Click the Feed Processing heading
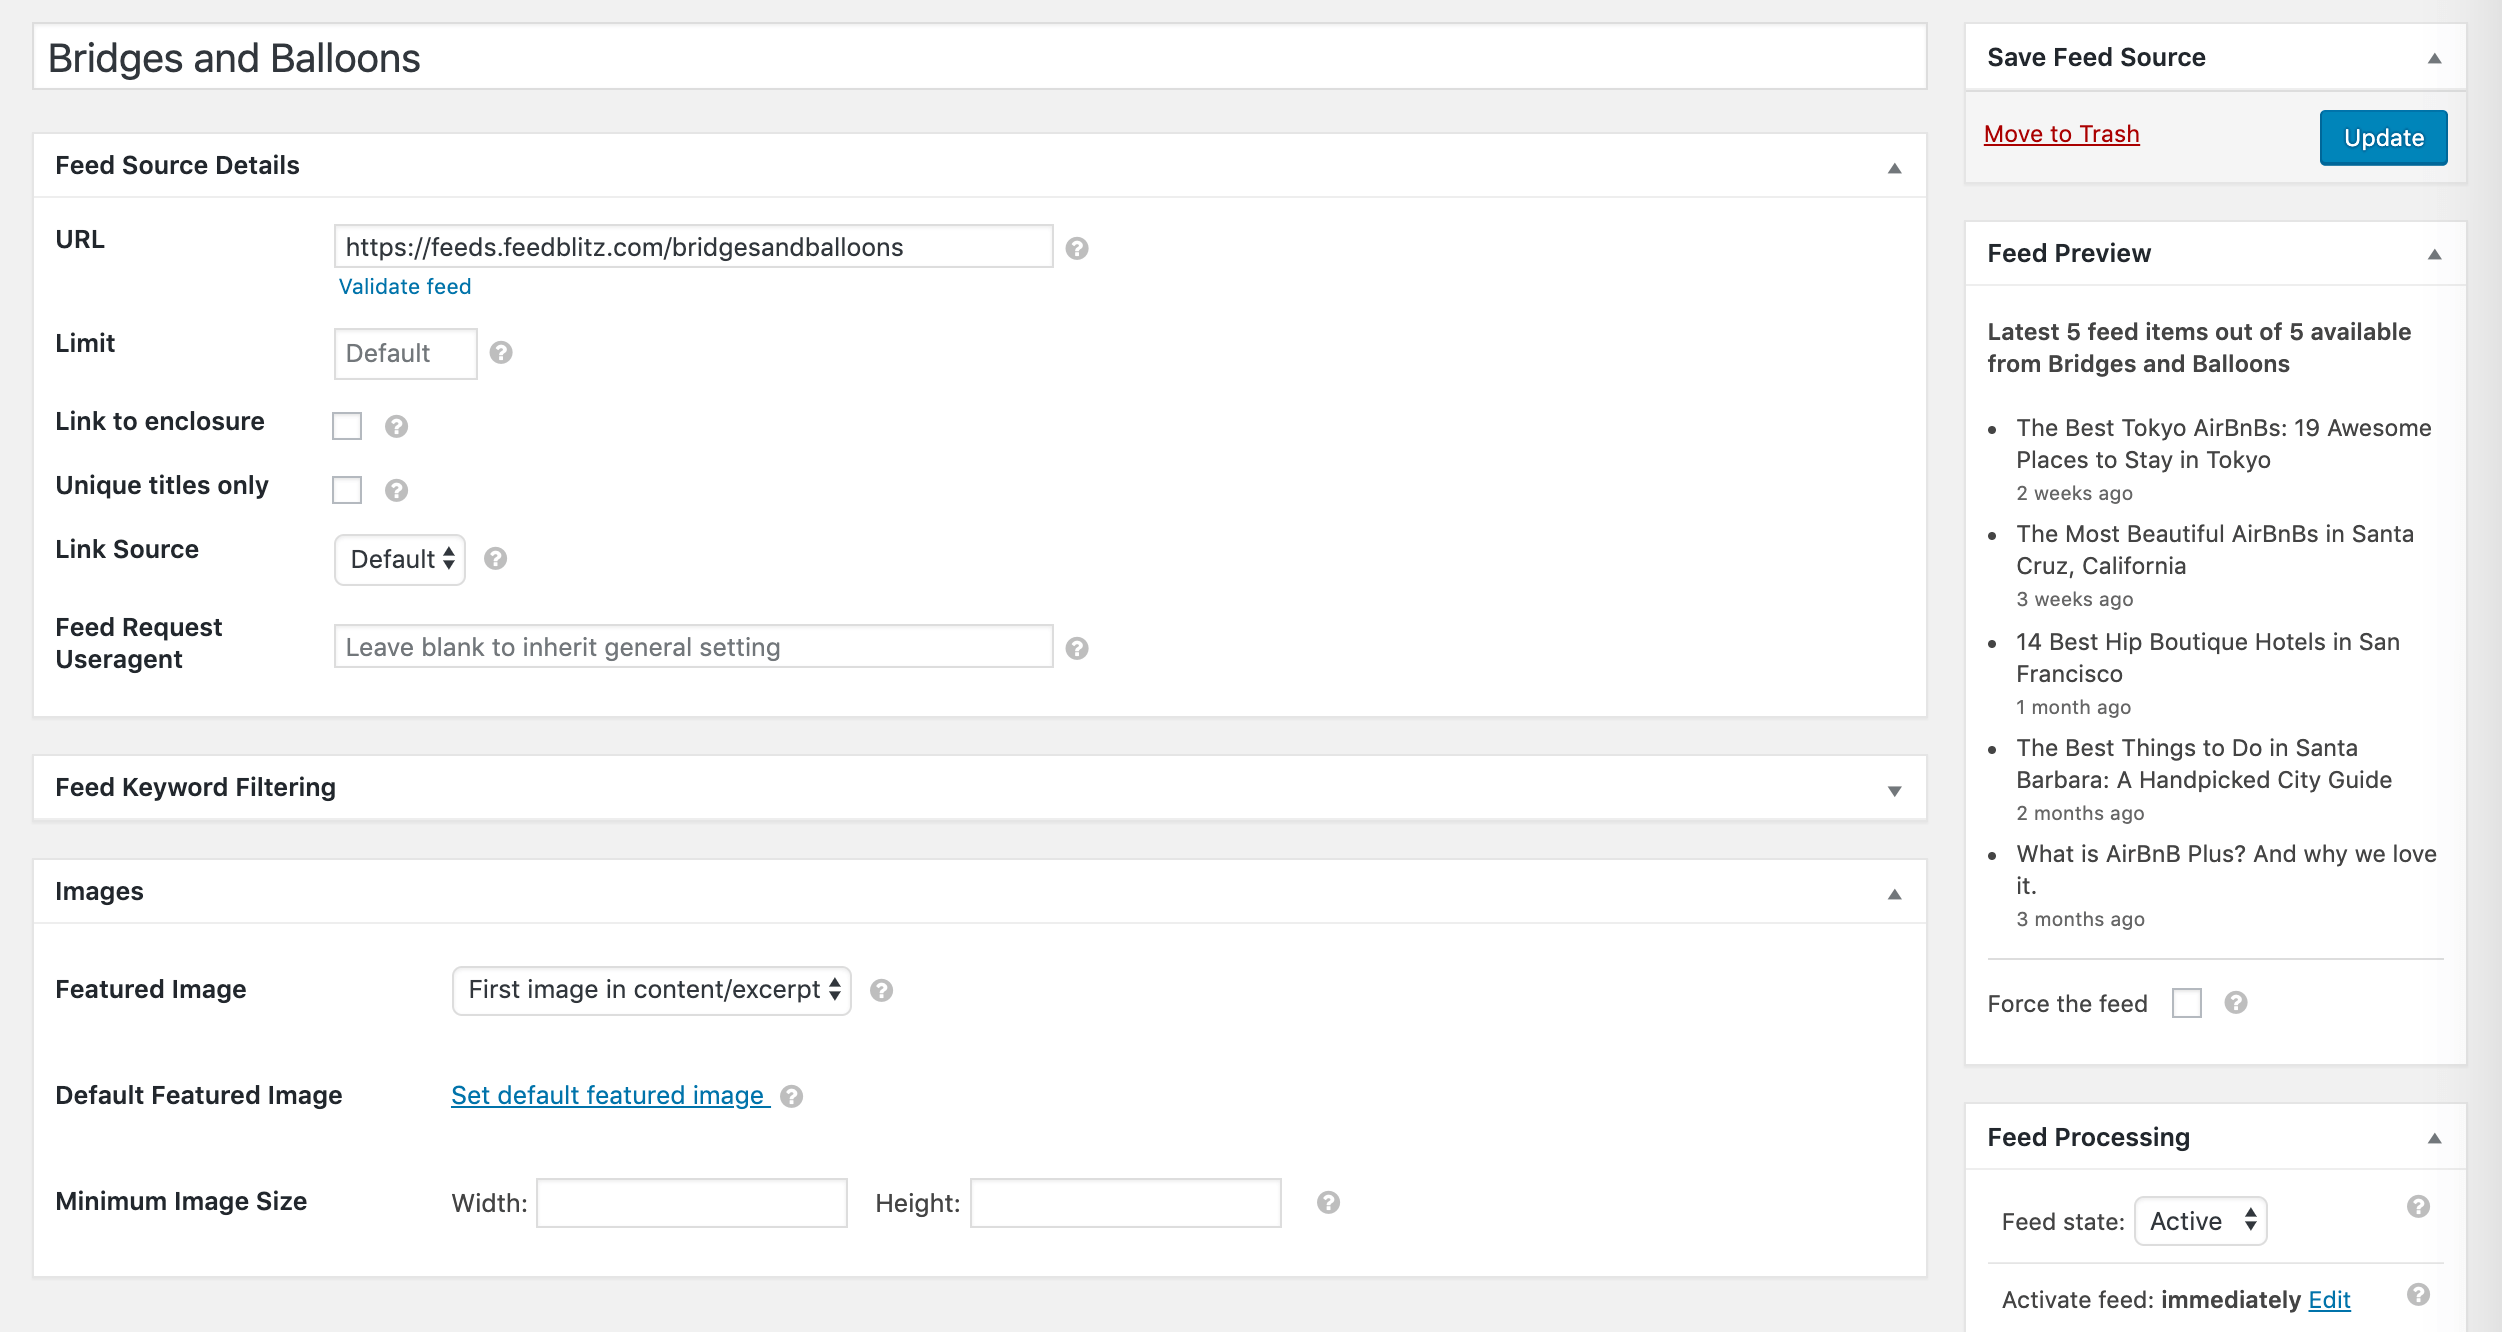 pyautogui.click(x=2088, y=1138)
